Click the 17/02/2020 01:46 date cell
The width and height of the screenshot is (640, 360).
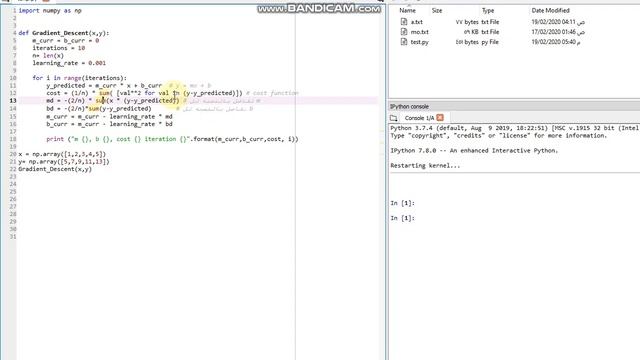click(x=558, y=32)
